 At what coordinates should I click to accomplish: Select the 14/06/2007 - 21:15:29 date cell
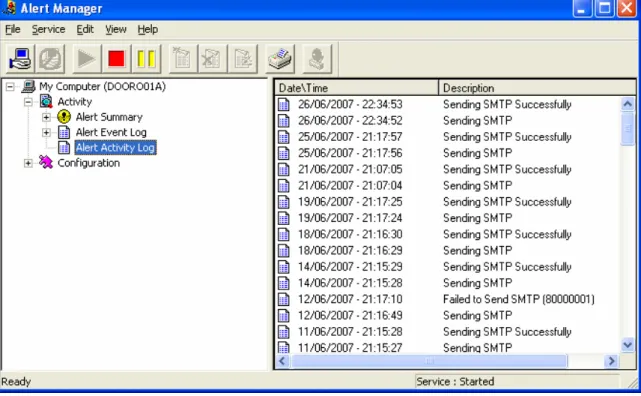click(x=350, y=267)
